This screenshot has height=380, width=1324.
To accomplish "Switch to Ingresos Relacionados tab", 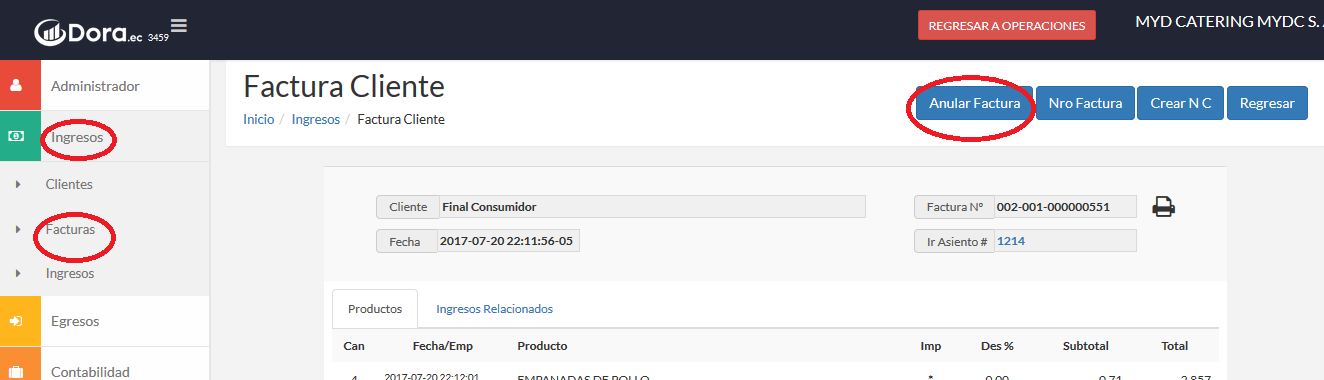I will pyautogui.click(x=494, y=309).
